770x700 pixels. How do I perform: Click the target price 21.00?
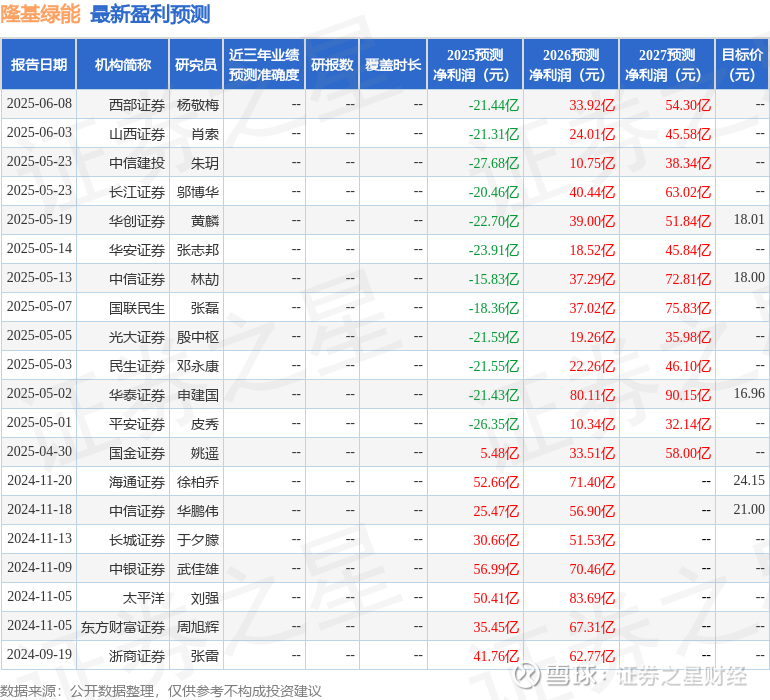pos(749,509)
